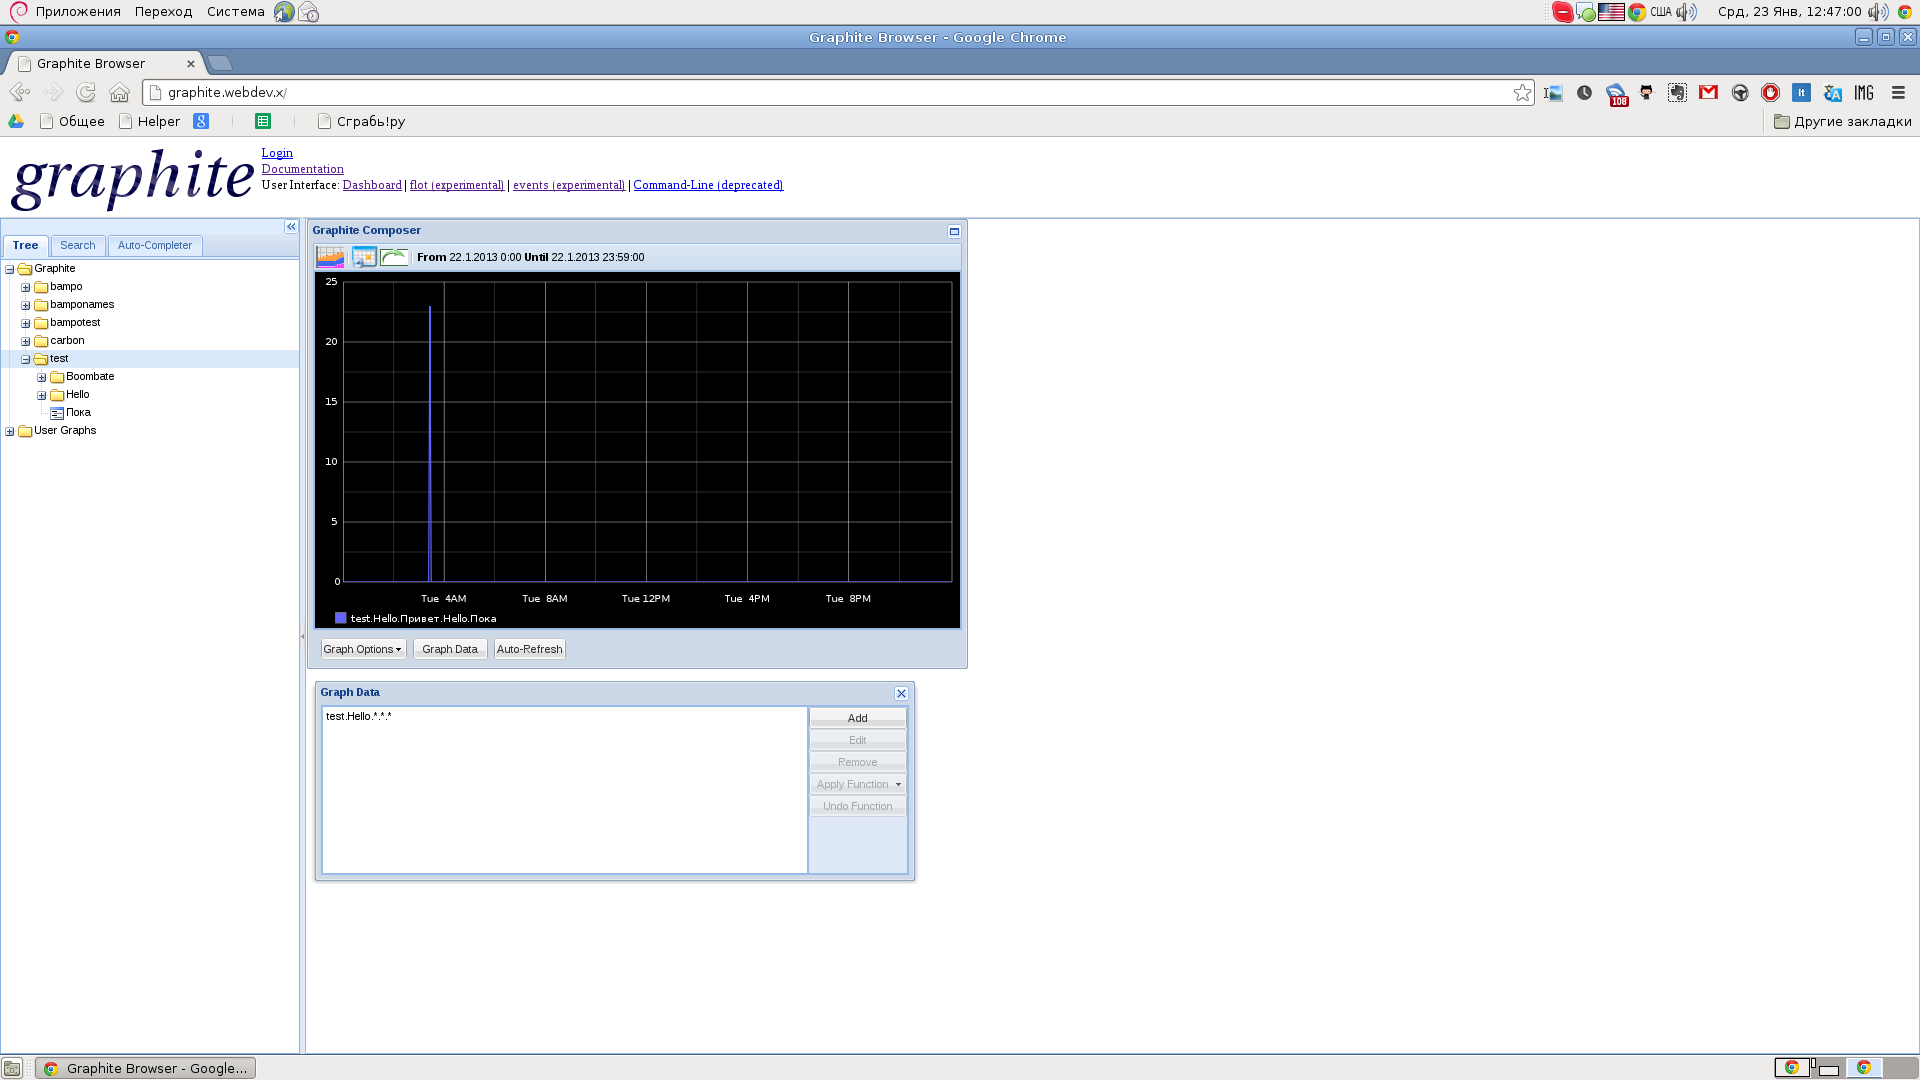
Task: Open the Приложения menu
Action: [x=78, y=12]
